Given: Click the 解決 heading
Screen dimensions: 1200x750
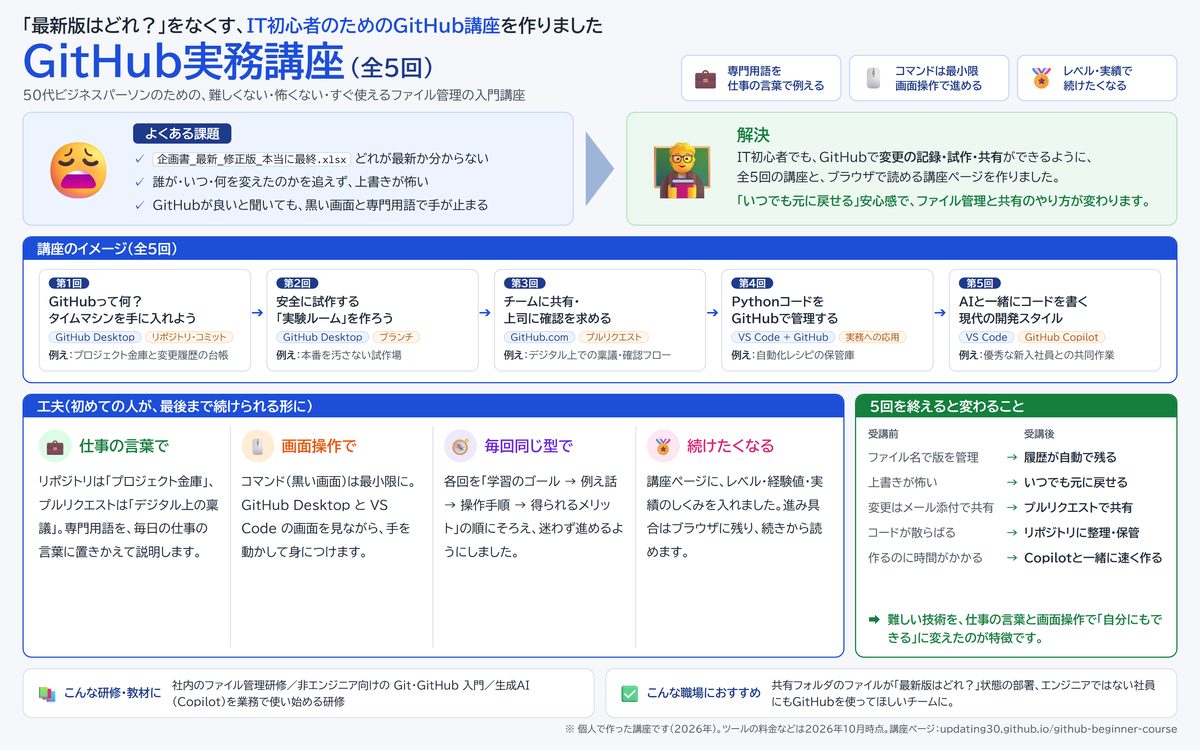Looking at the screenshot, I should pyautogui.click(x=753, y=135).
